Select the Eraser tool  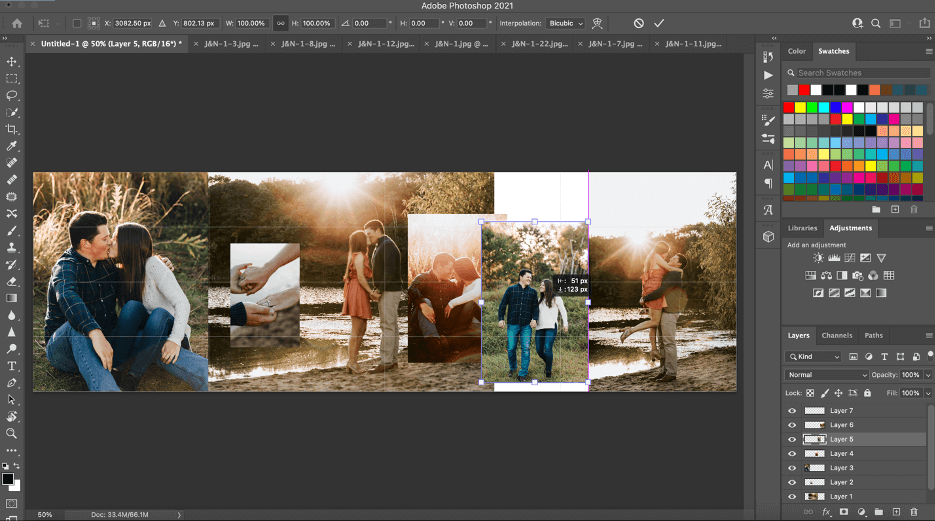pyautogui.click(x=11, y=281)
